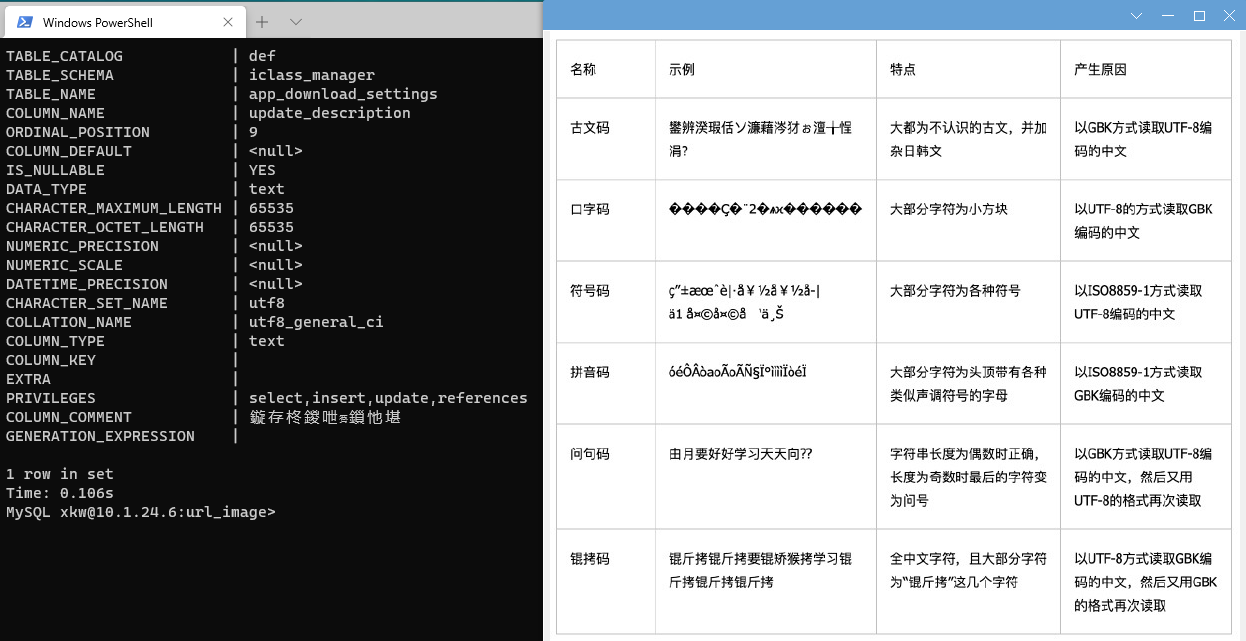Open a new terminal tab with the plus button
1246x641 pixels.
262,21
